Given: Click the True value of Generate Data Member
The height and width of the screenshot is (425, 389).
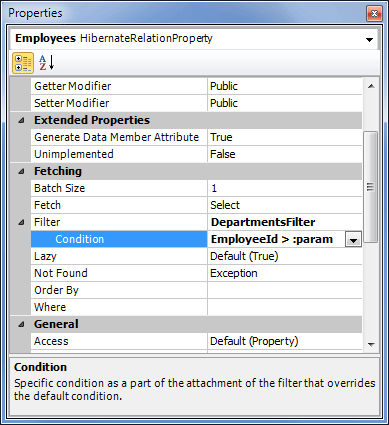Looking at the screenshot, I should [x=221, y=137].
